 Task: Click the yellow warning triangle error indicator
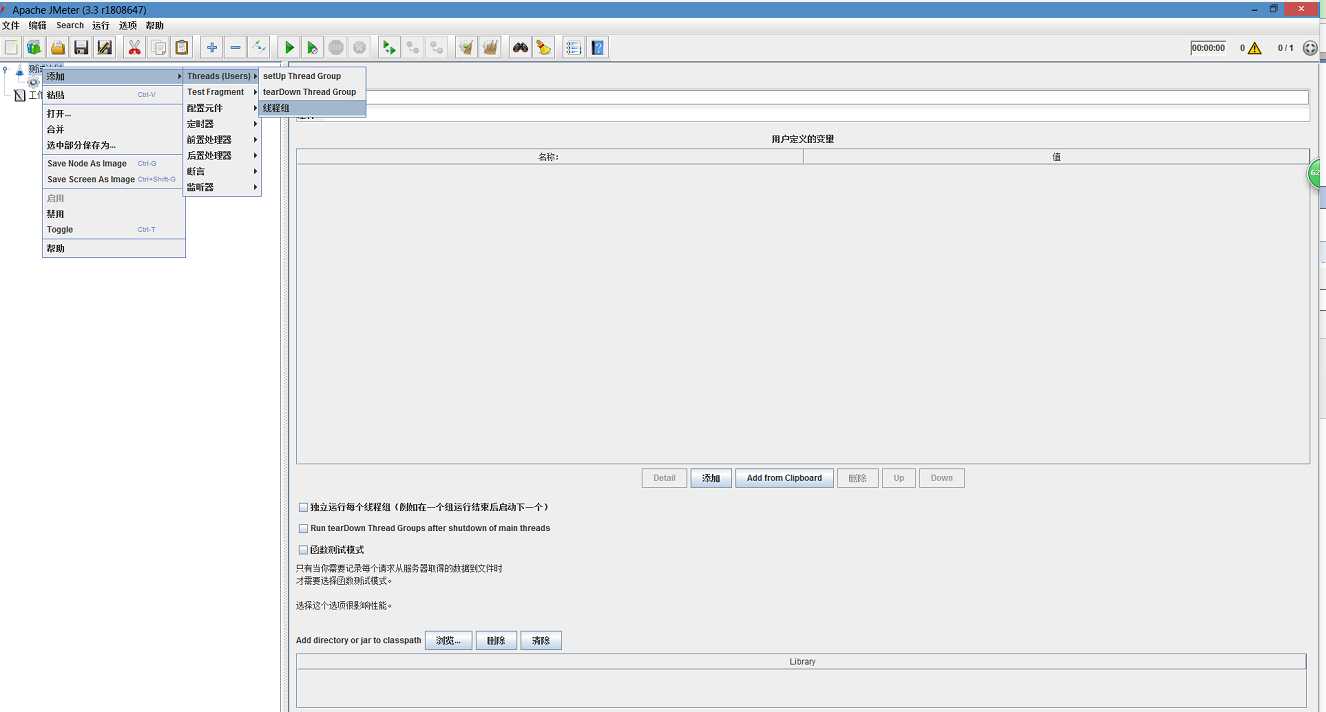[1254, 48]
